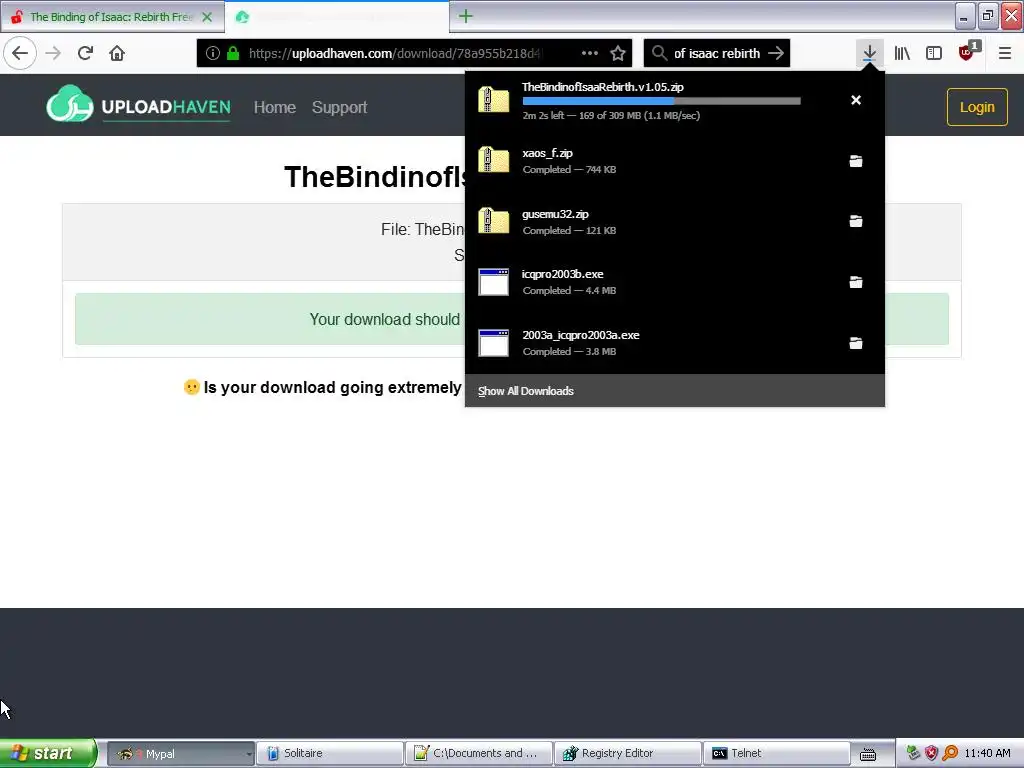
Task: Click the gusemu32.zip archive icon
Action: click(x=494, y=221)
